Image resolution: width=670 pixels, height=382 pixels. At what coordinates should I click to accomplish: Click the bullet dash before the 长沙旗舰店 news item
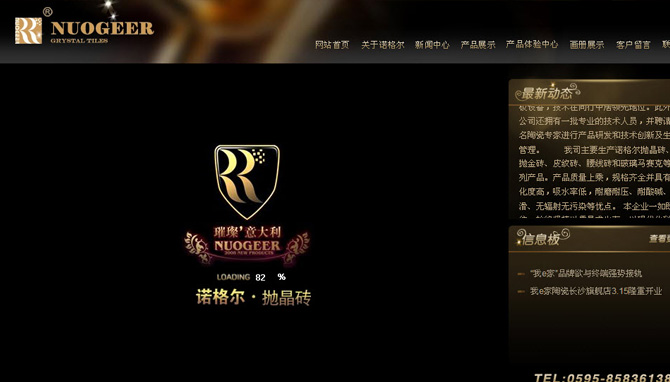[521, 292]
